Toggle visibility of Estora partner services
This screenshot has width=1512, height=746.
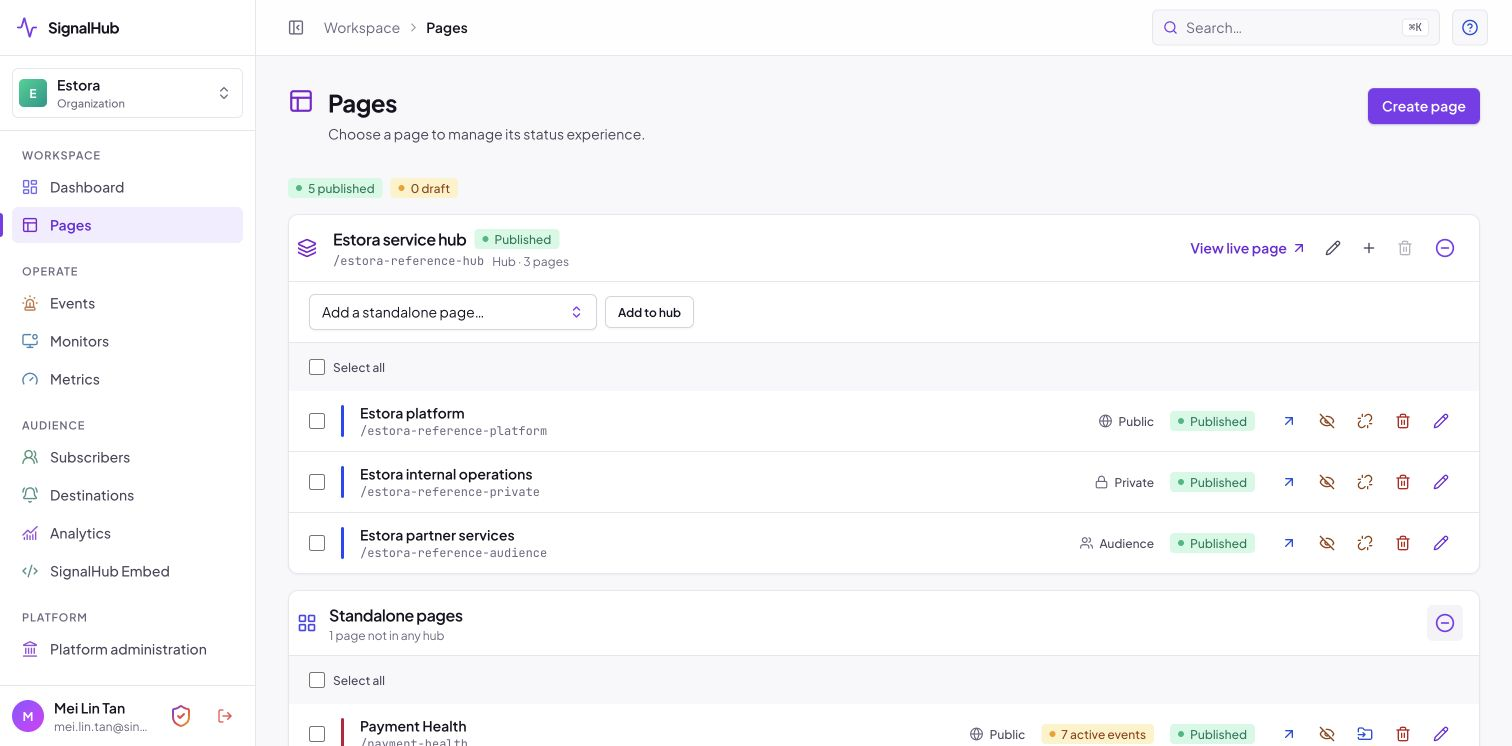coord(1327,543)
